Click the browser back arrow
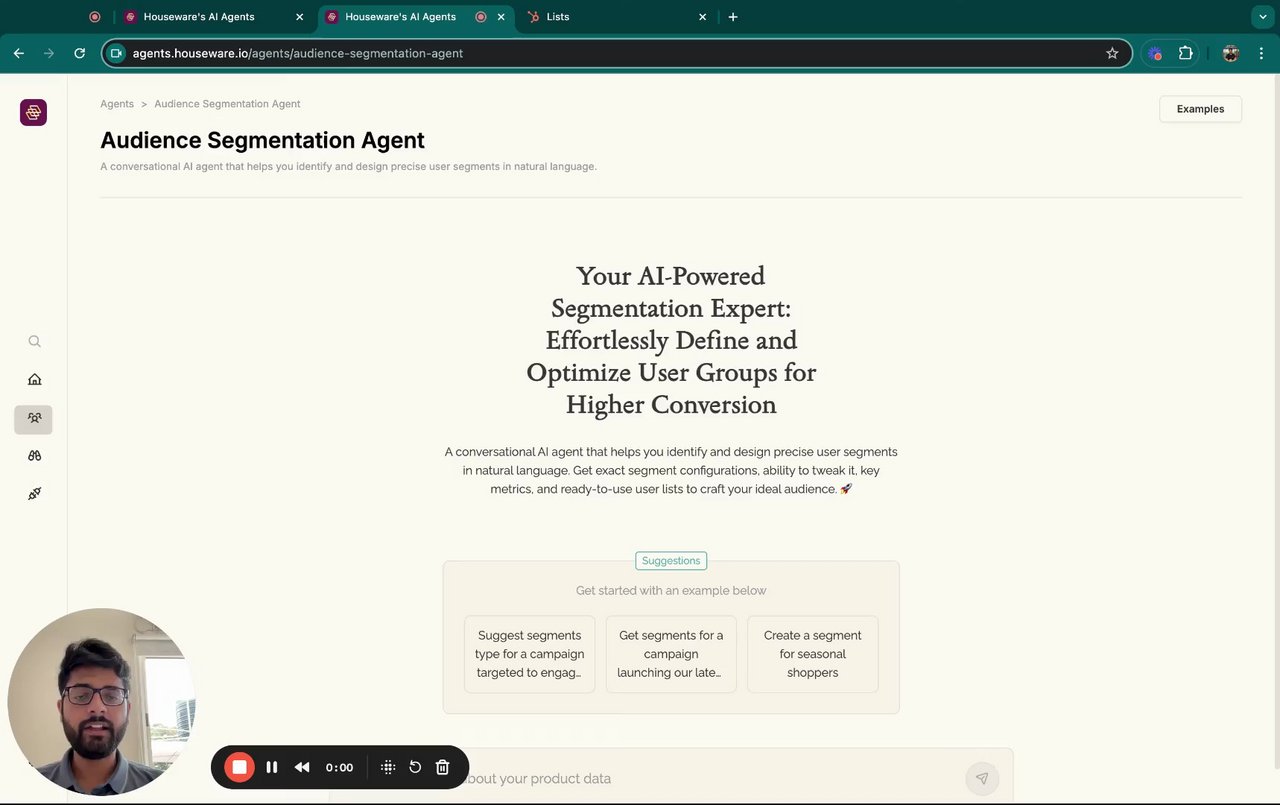 [x=19, y=53]
